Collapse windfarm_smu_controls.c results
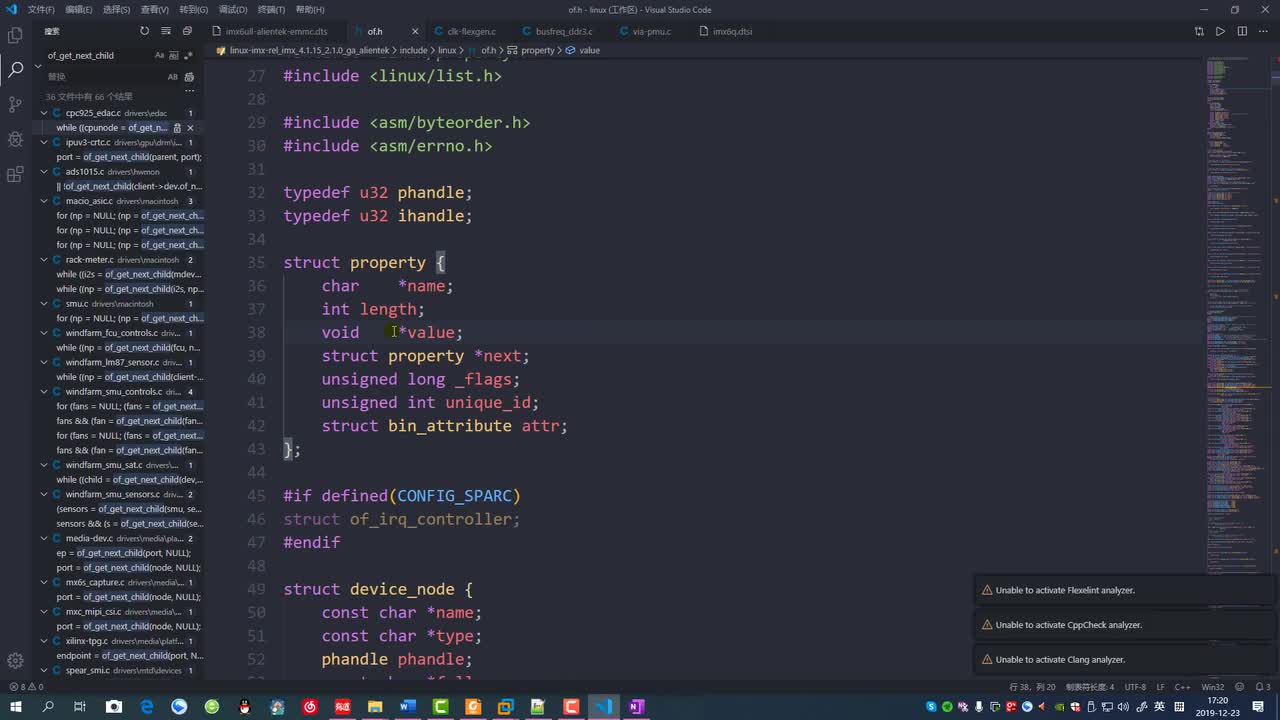 click(x=45, y=391)
